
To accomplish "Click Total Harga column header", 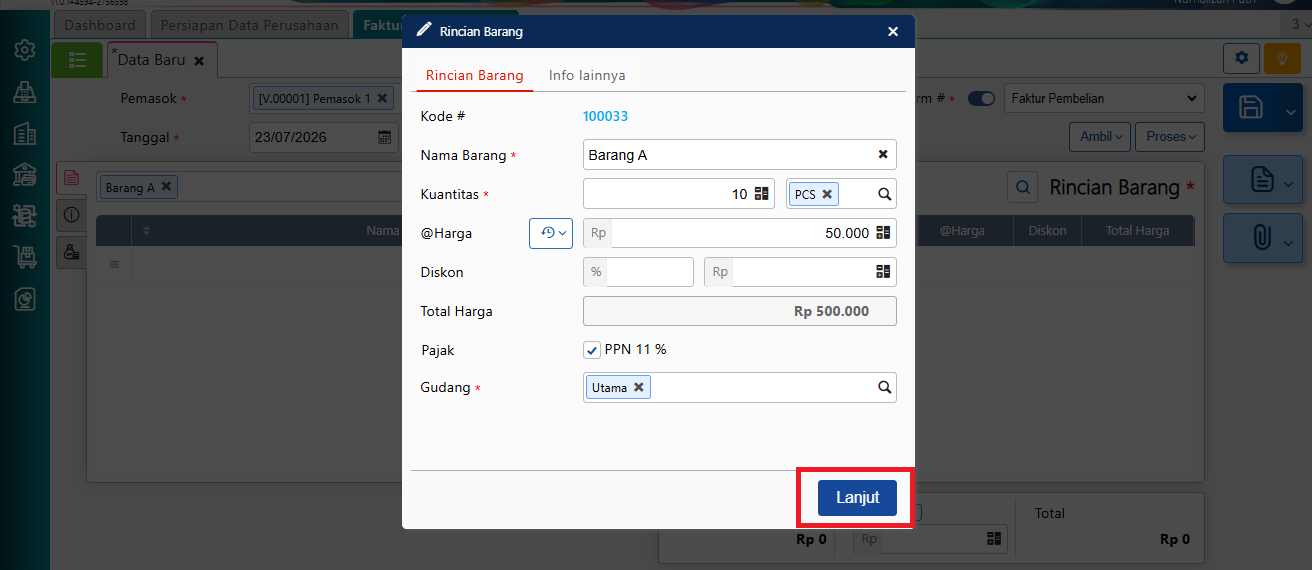I will pos(1137,230).
